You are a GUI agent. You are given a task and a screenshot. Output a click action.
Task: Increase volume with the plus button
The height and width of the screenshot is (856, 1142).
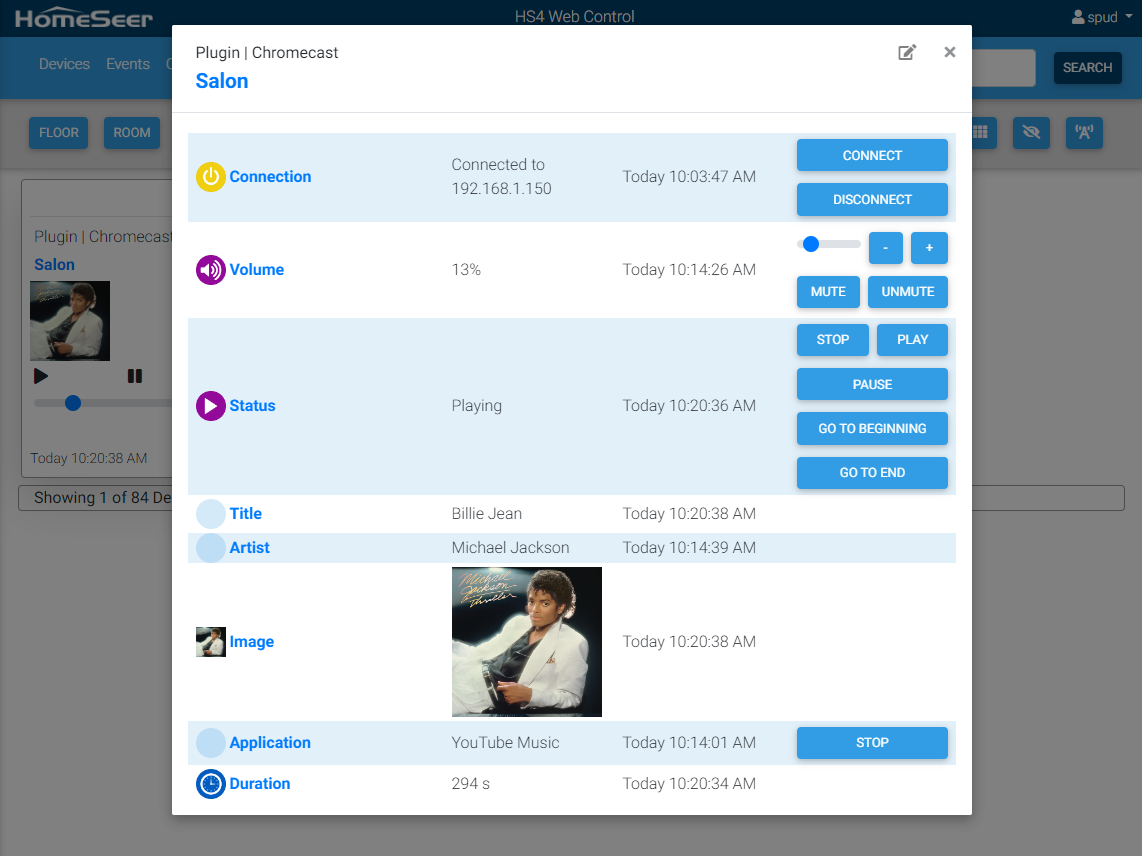coord(929,247)
